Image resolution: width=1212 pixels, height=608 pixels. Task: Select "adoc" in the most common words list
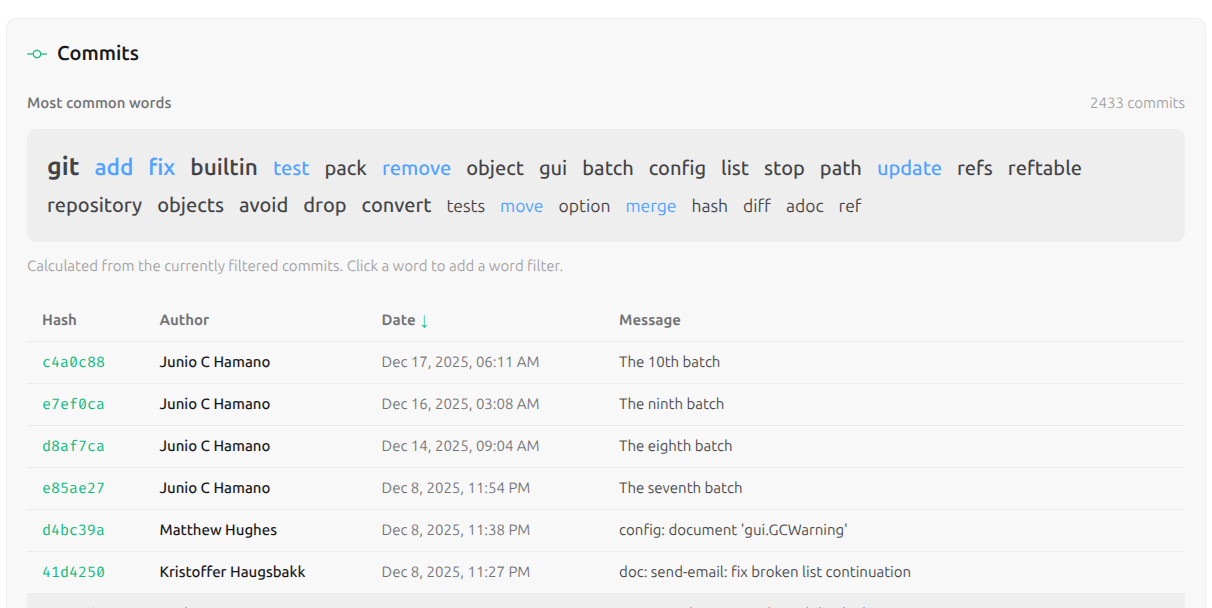[805, 206]
